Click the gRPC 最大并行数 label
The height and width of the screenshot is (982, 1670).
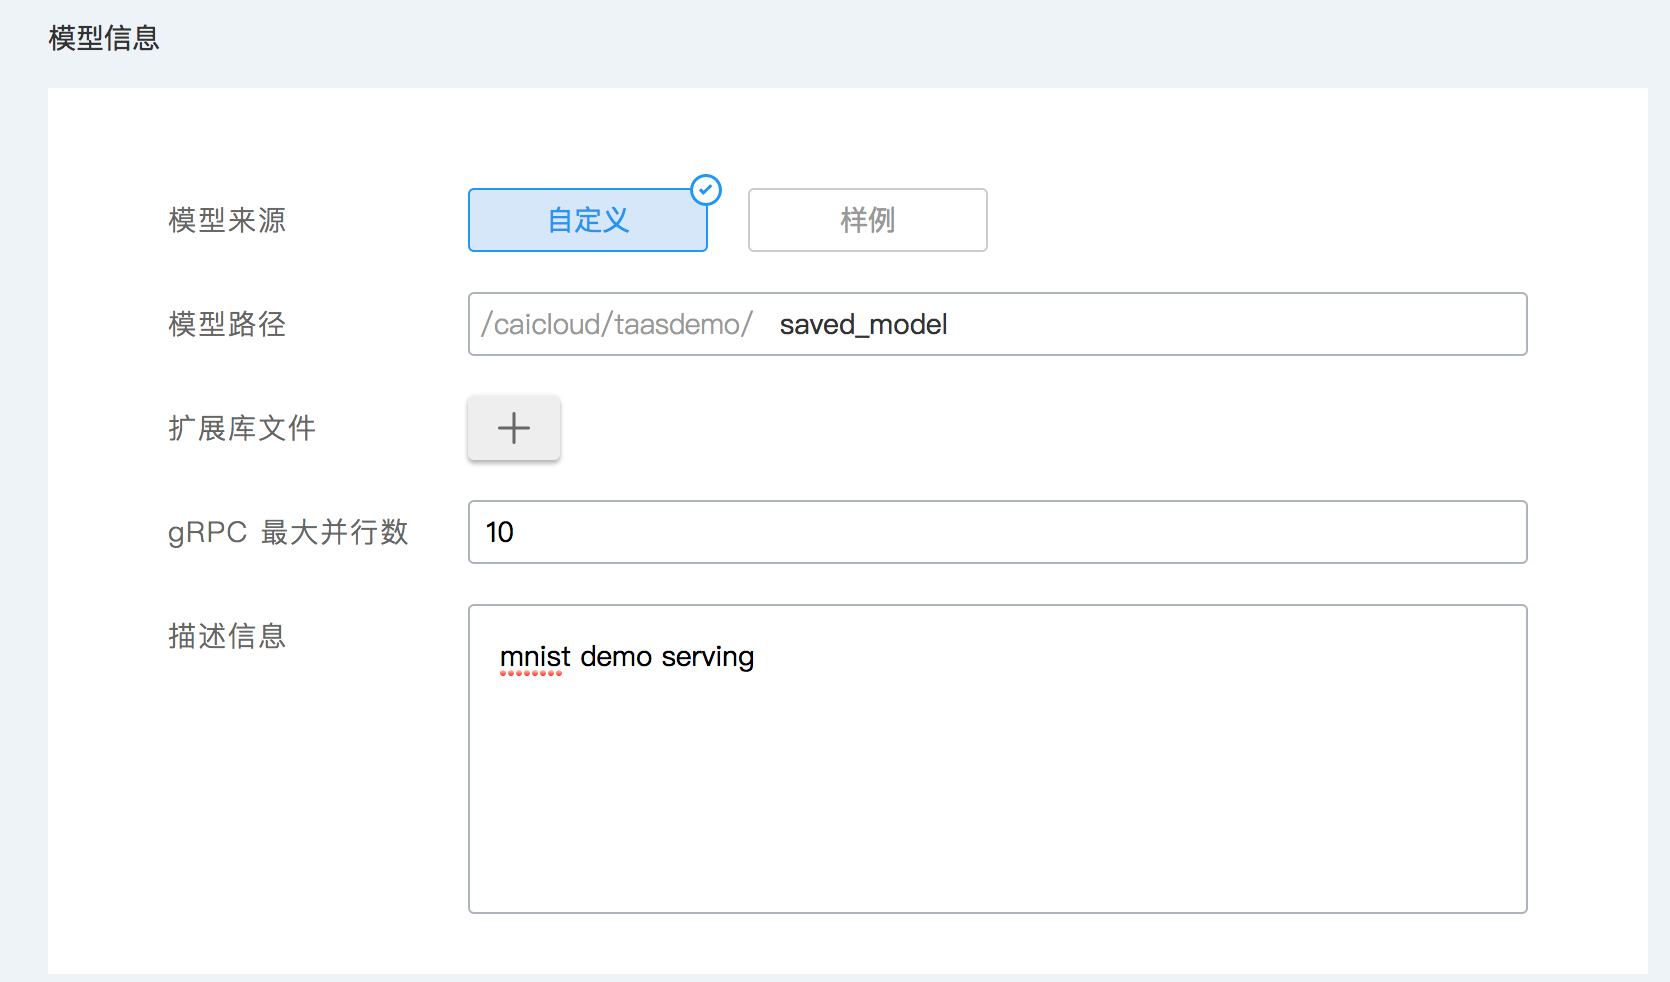click(x=288, y=532)
